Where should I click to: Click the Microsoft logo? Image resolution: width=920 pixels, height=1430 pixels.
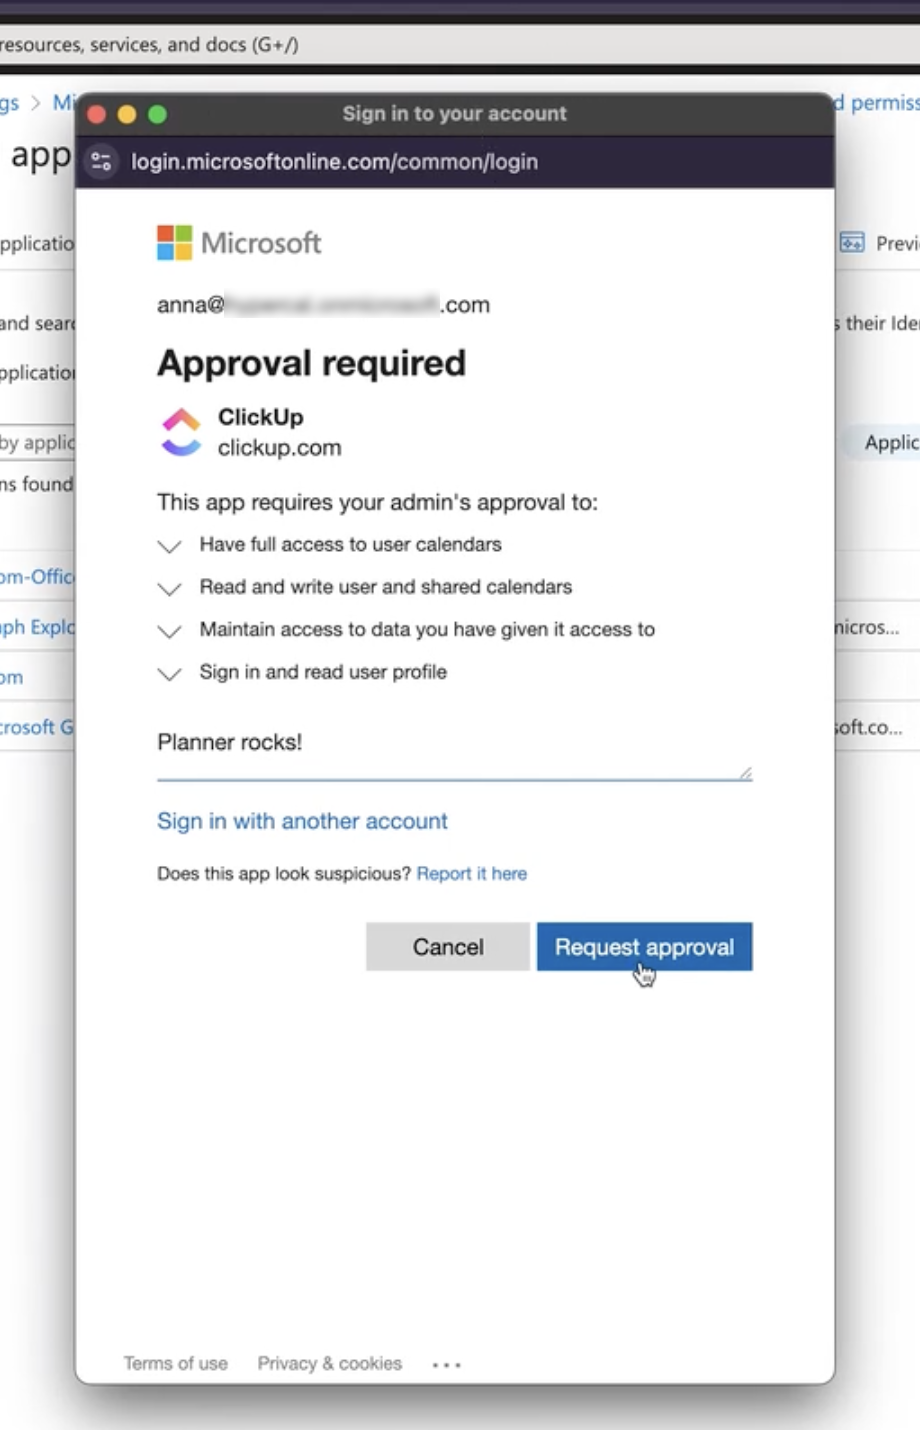pyautogui.click(x=239, y=243)
